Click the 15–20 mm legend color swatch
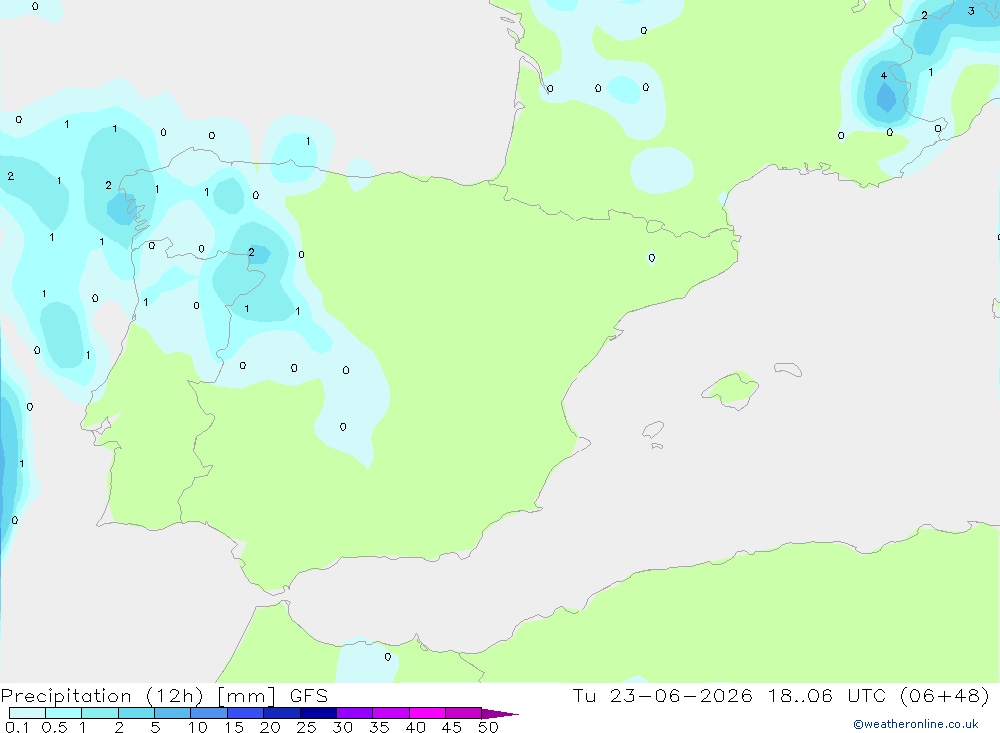1000x733 pixels. click(246, 713)
